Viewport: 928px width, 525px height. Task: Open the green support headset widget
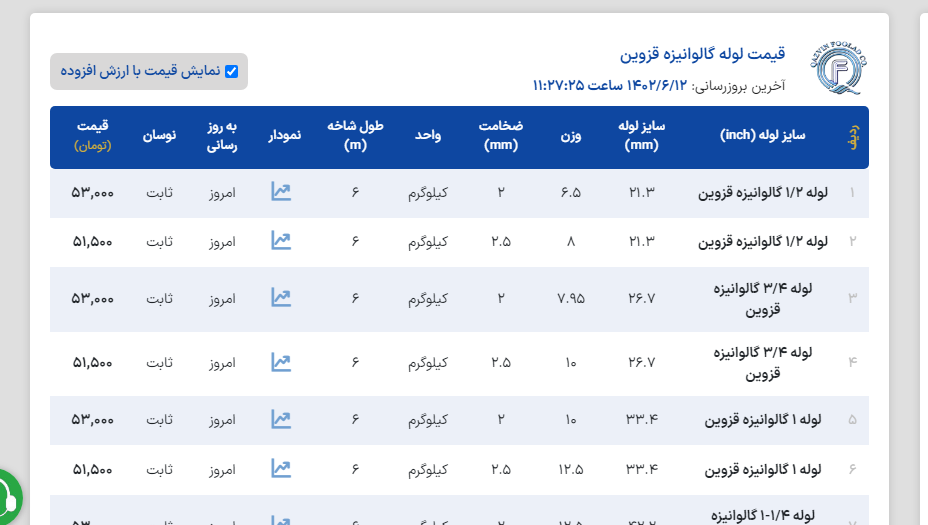click(8, 497)
